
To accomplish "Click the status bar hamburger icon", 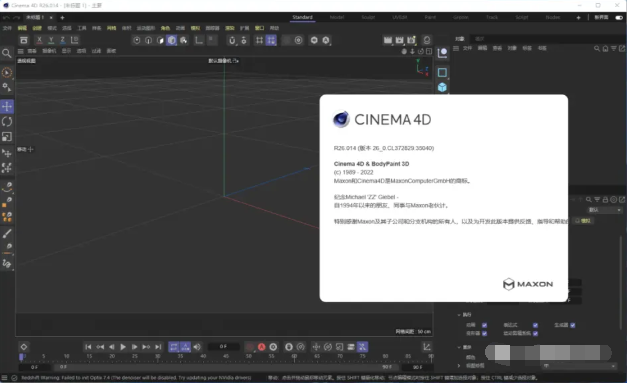I will (4, 378).
